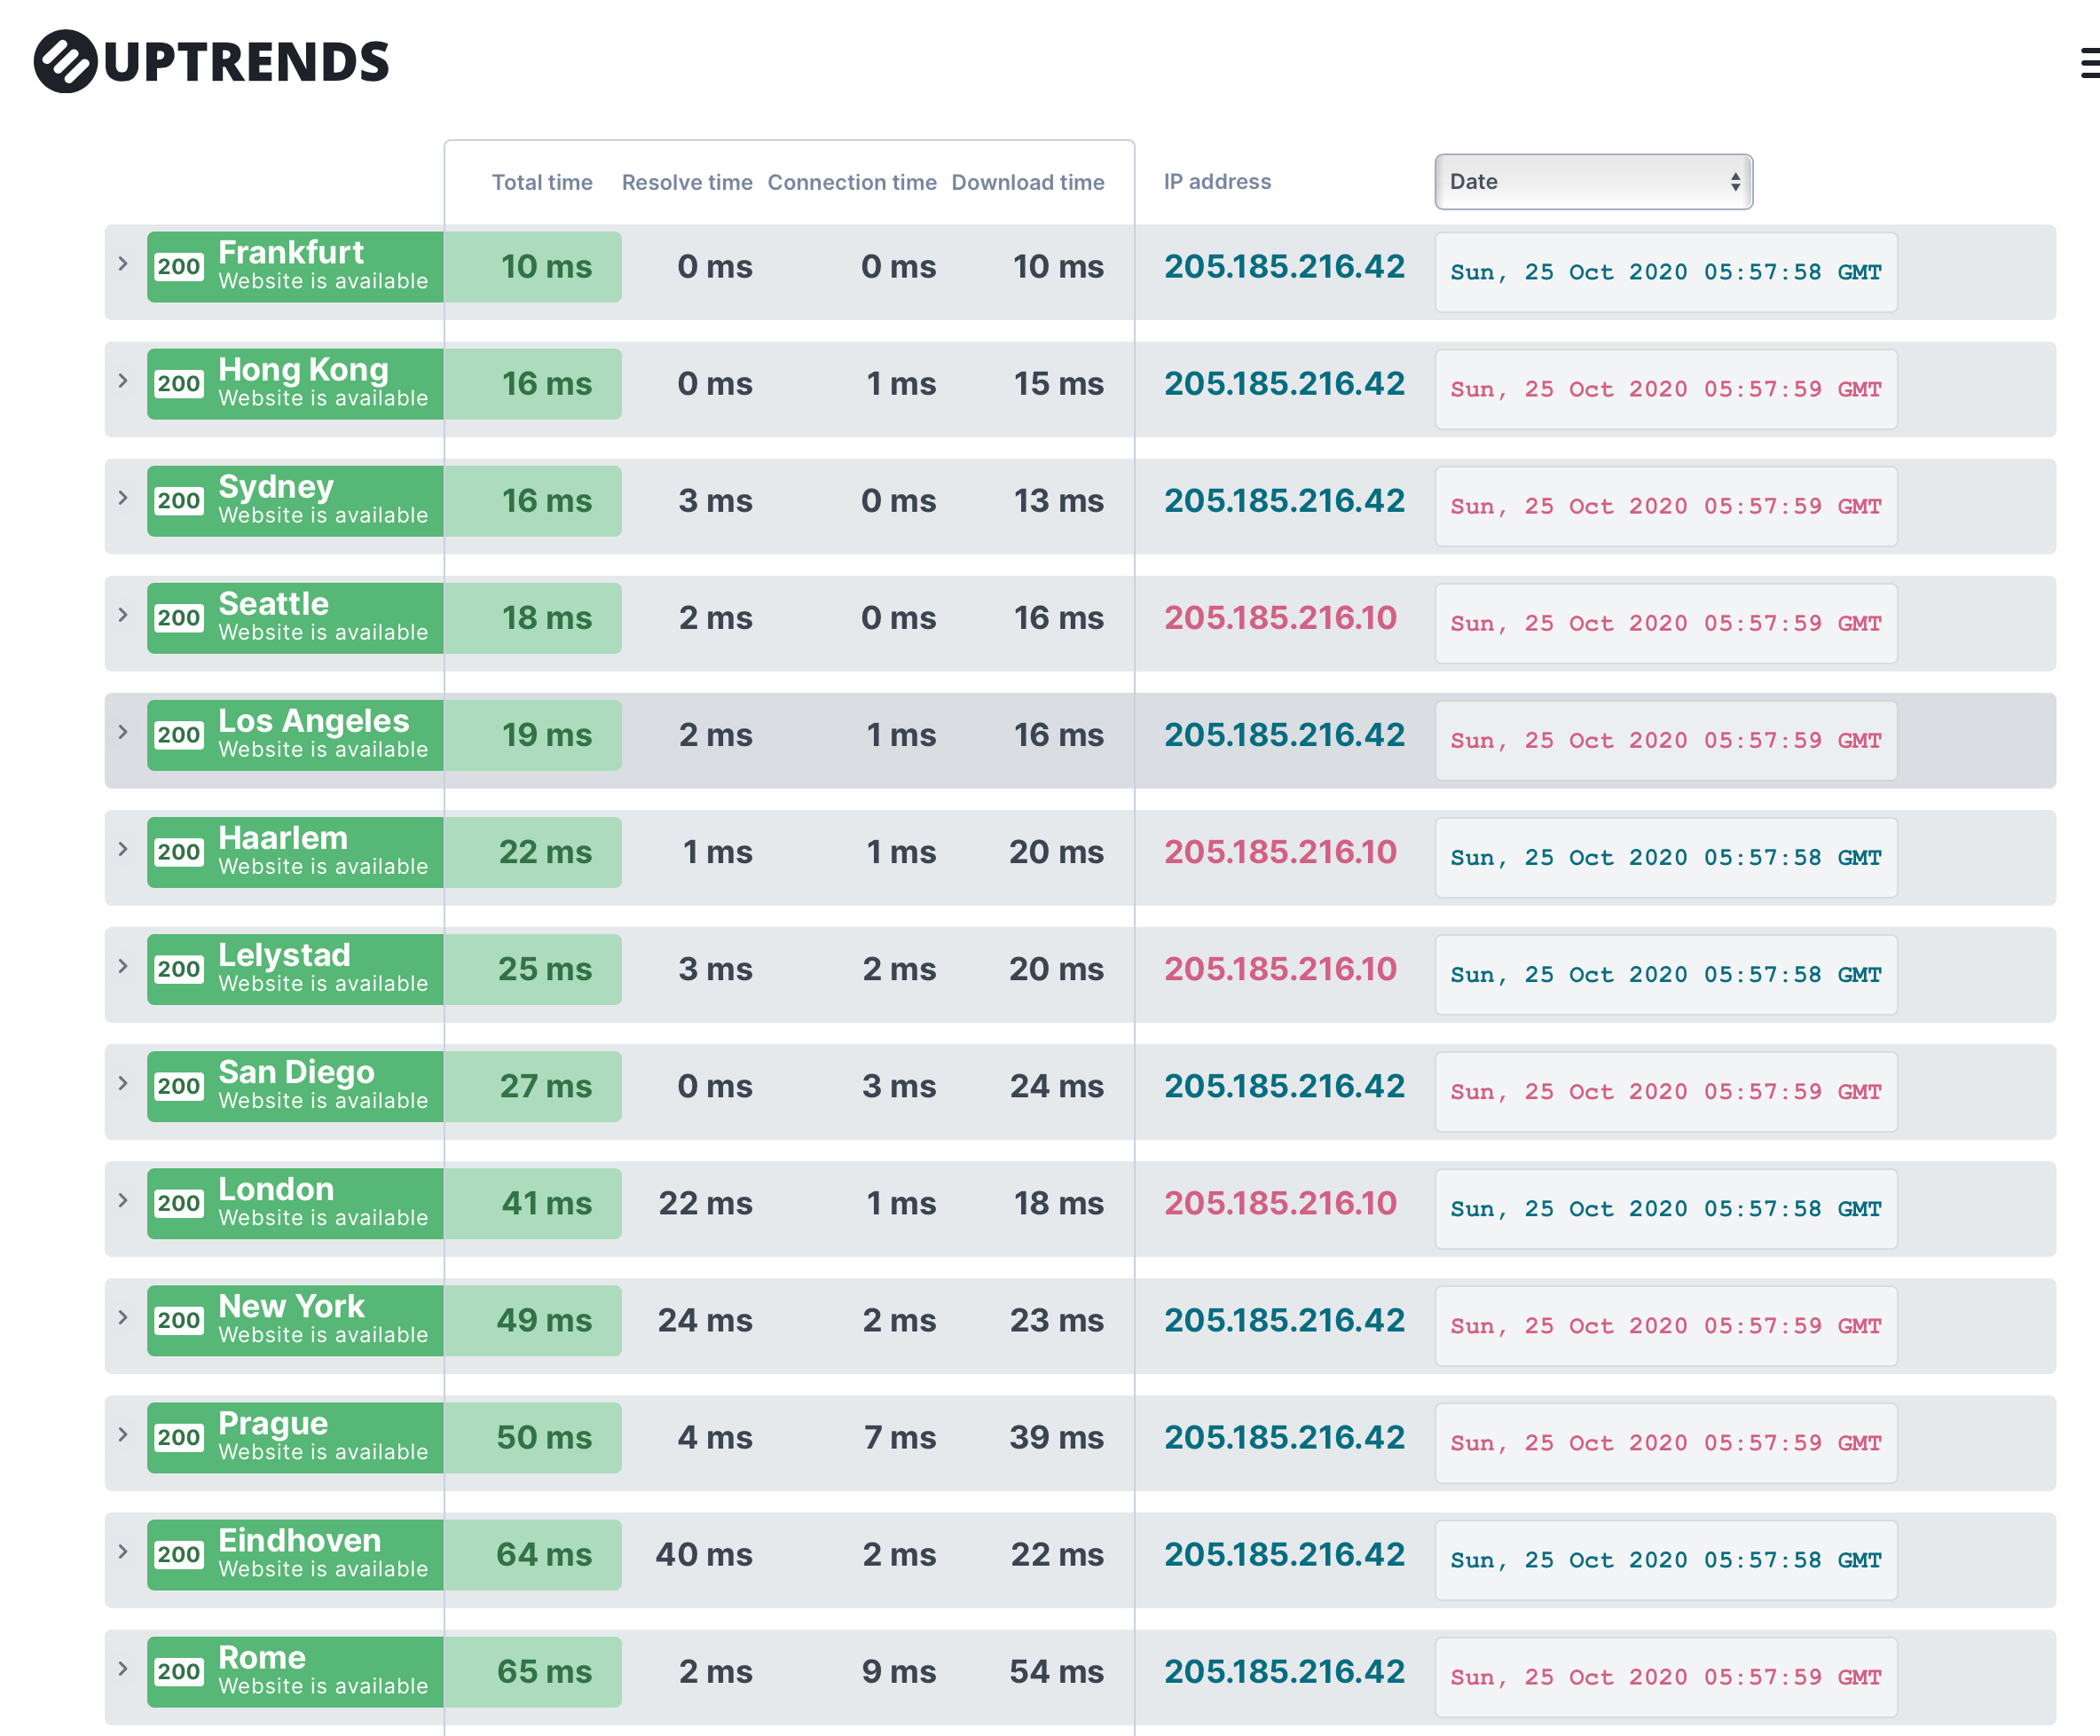Click the 200 status badge for London

click(179, 1203)
